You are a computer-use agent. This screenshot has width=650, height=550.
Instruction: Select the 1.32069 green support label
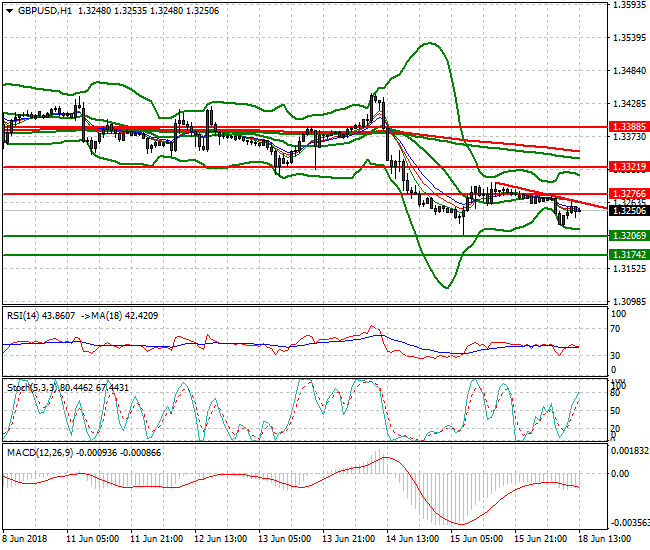point(628,235)
